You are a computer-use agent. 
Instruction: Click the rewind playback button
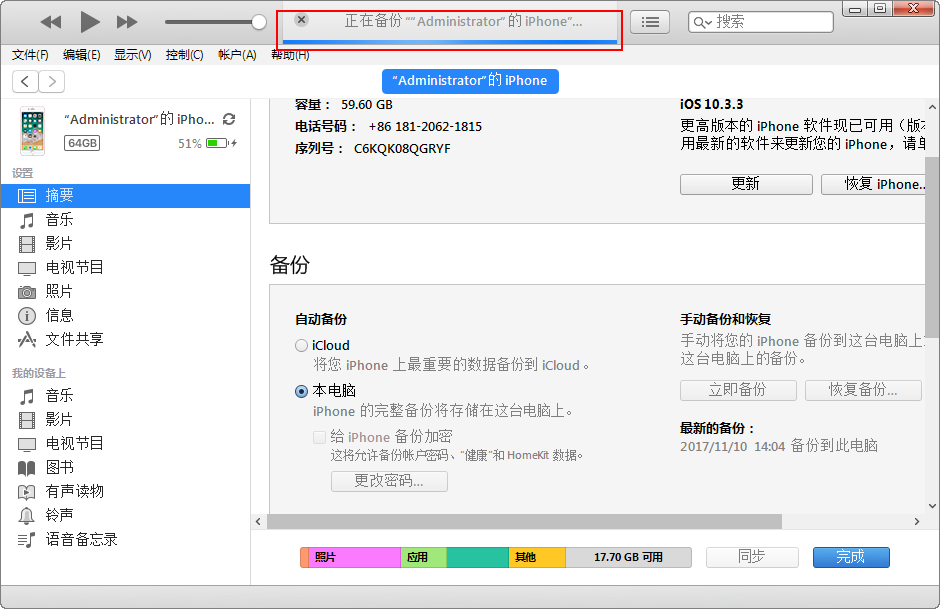point(51,22)
